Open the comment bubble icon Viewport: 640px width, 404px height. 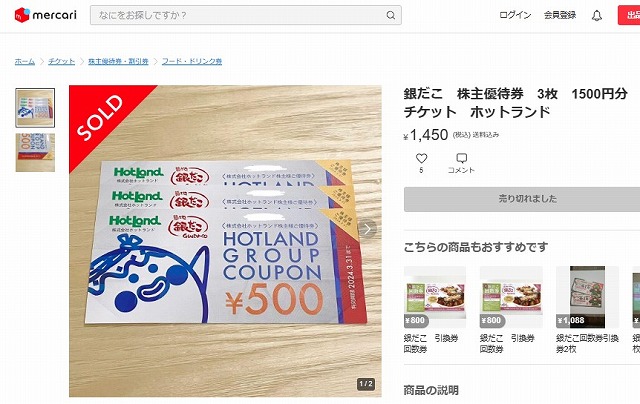click(x=462, y=158)
